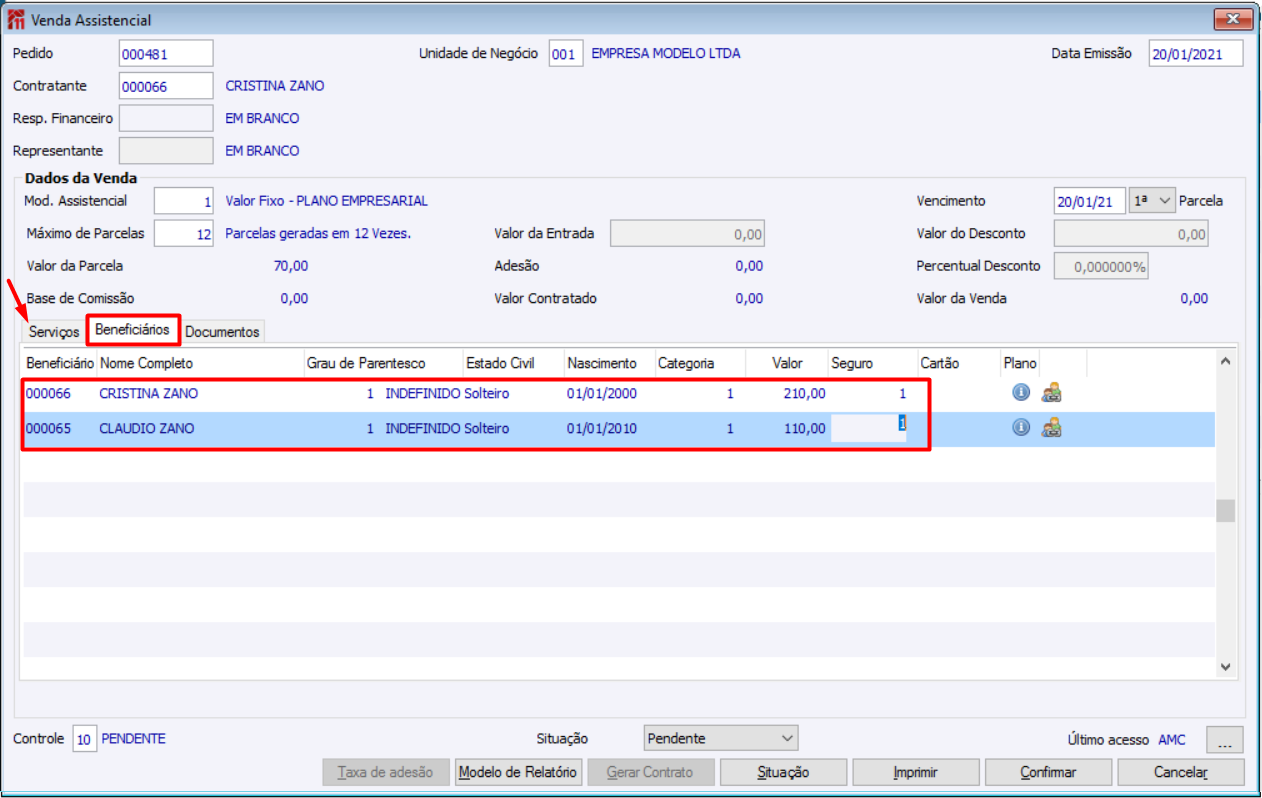Click the Mod. Assistencial field
Screen dimensions: 1262x798
tap(184, 201)
